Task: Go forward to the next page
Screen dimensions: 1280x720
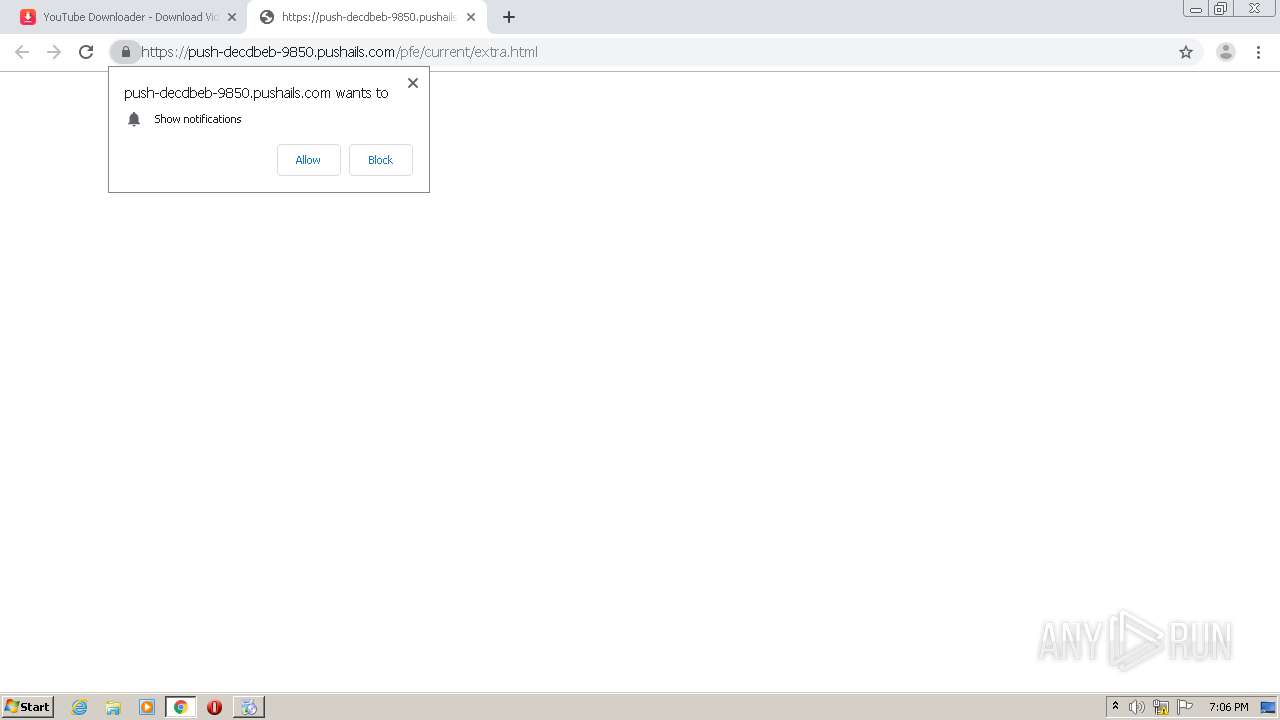Action: click(54, 52)
